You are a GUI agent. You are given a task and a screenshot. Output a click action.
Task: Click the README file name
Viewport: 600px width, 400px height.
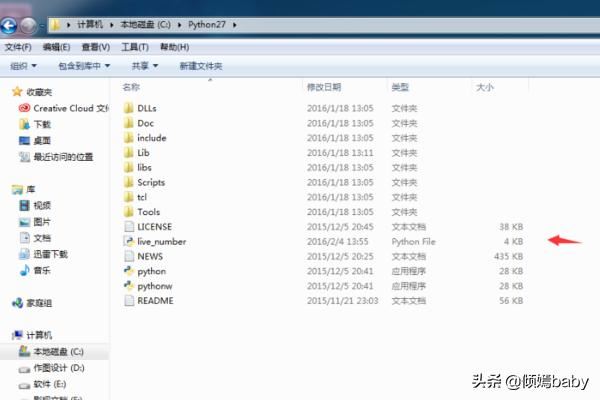tap(155, 301)
